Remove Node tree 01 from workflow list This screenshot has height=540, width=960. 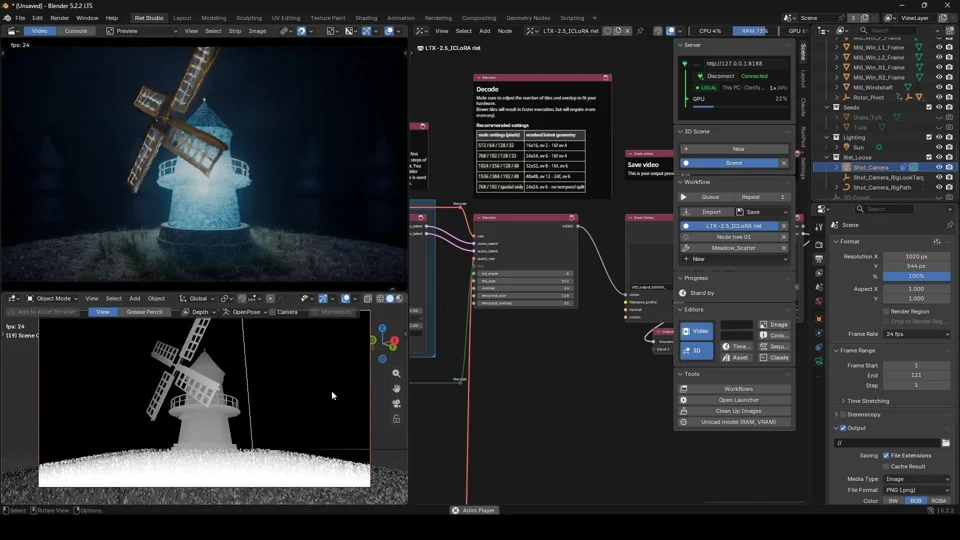point(784,237)
